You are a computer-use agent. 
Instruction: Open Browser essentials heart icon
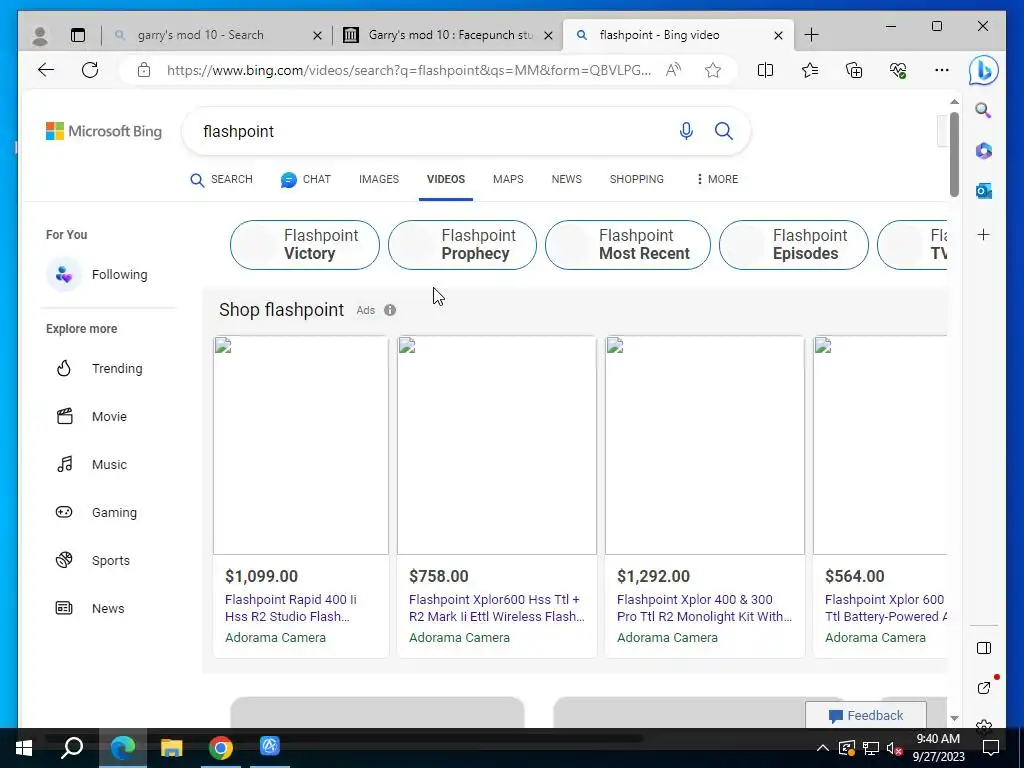898,70
